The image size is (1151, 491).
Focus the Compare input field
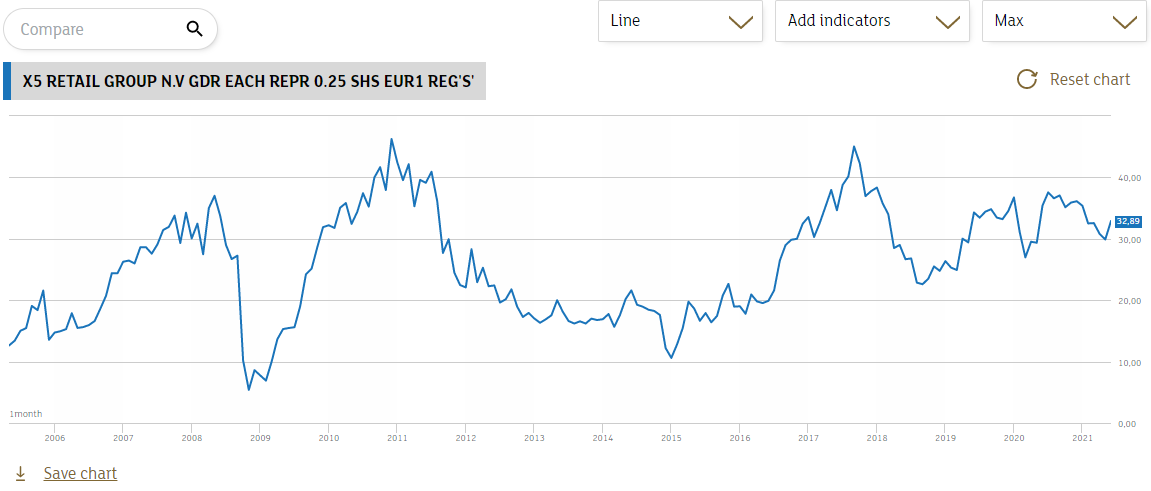point(111,29)
